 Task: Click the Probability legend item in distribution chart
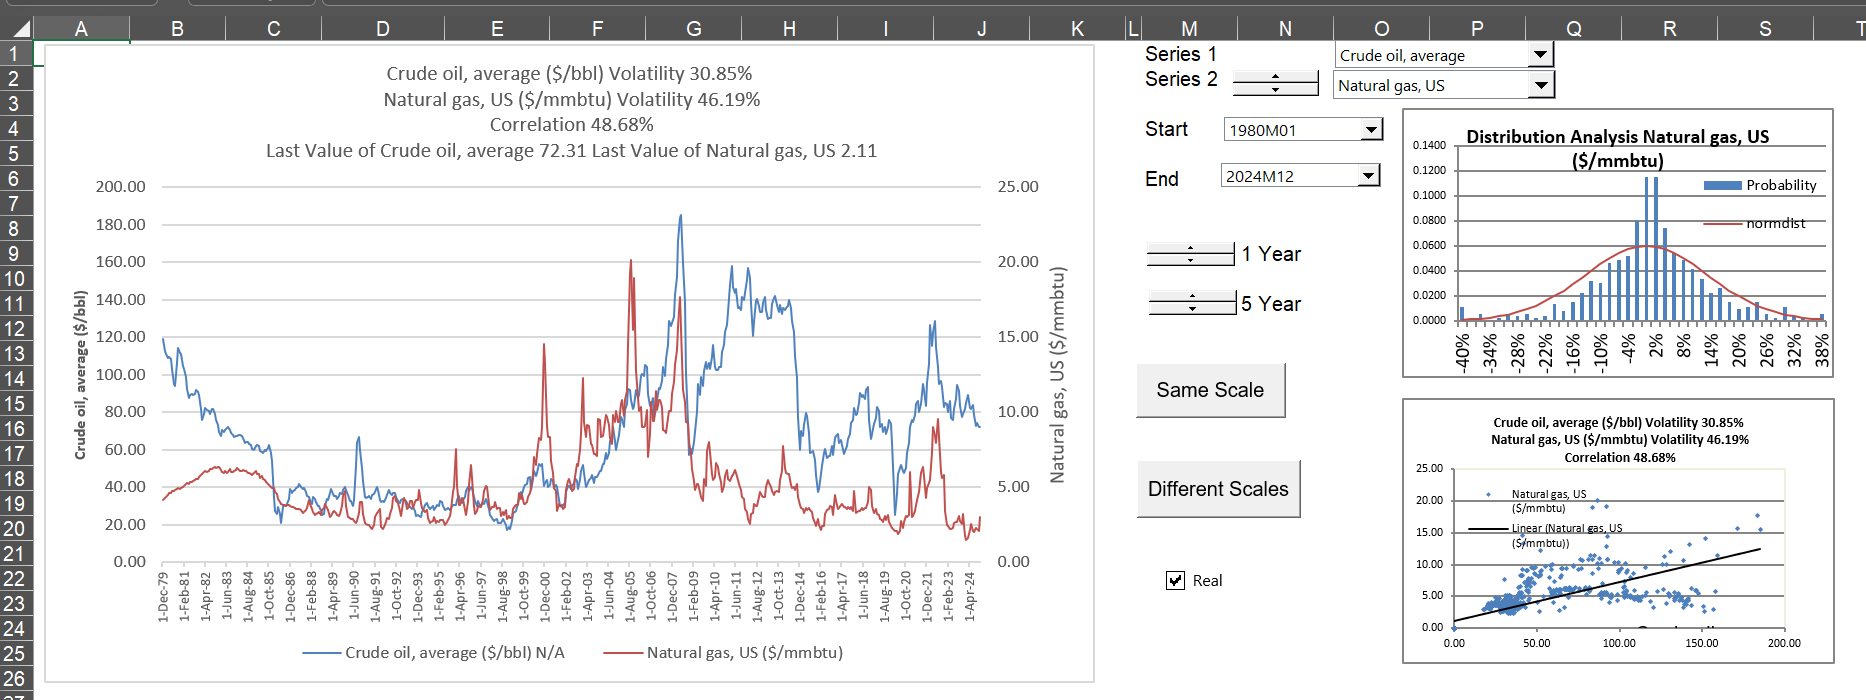coord(1760,185)
